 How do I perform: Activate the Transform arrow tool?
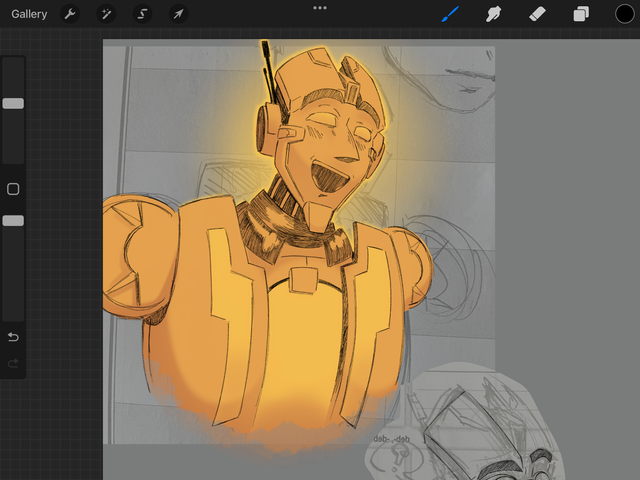click(178, 14)
